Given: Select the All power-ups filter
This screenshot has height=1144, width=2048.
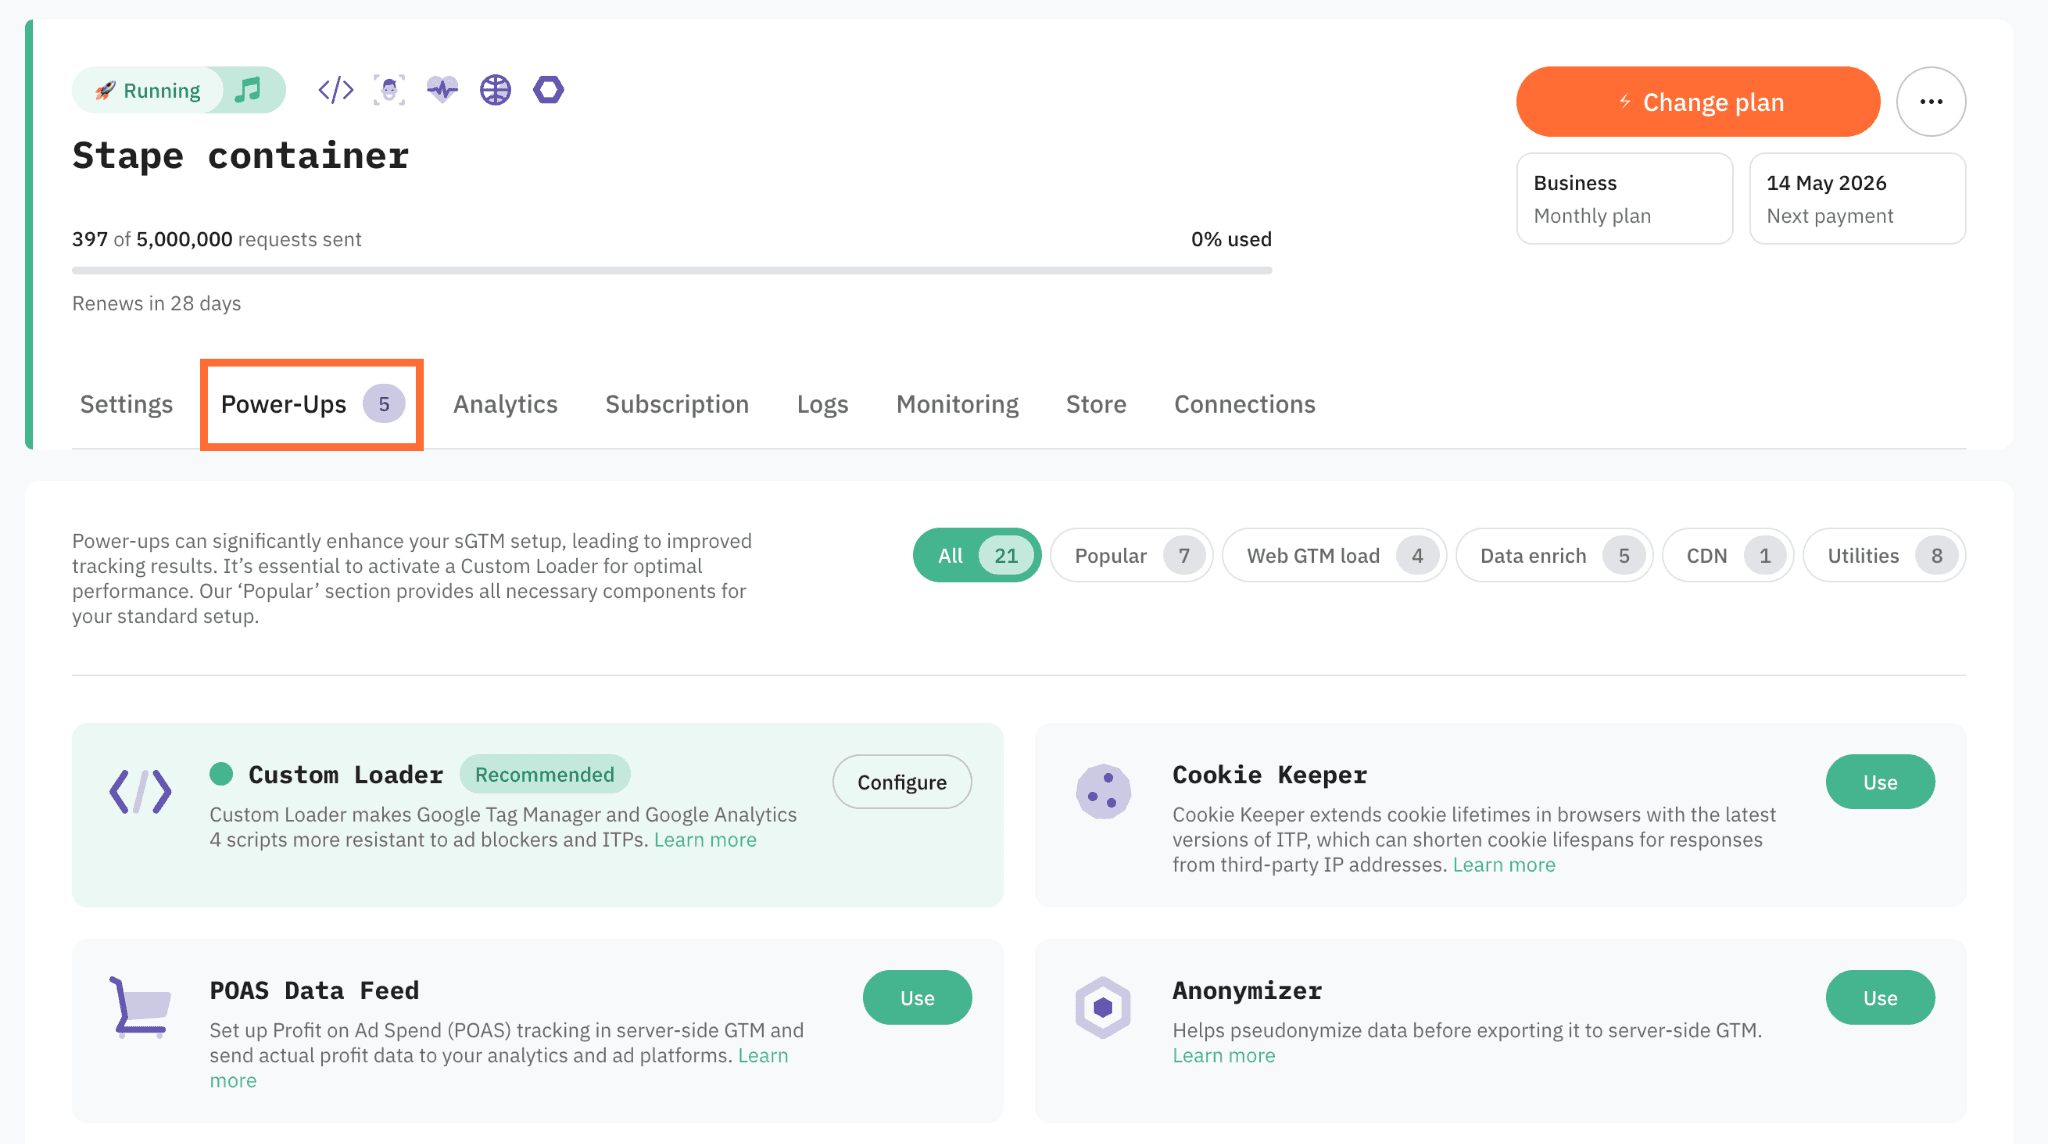Looking at the screenshot, I should (x=976, y=555).
